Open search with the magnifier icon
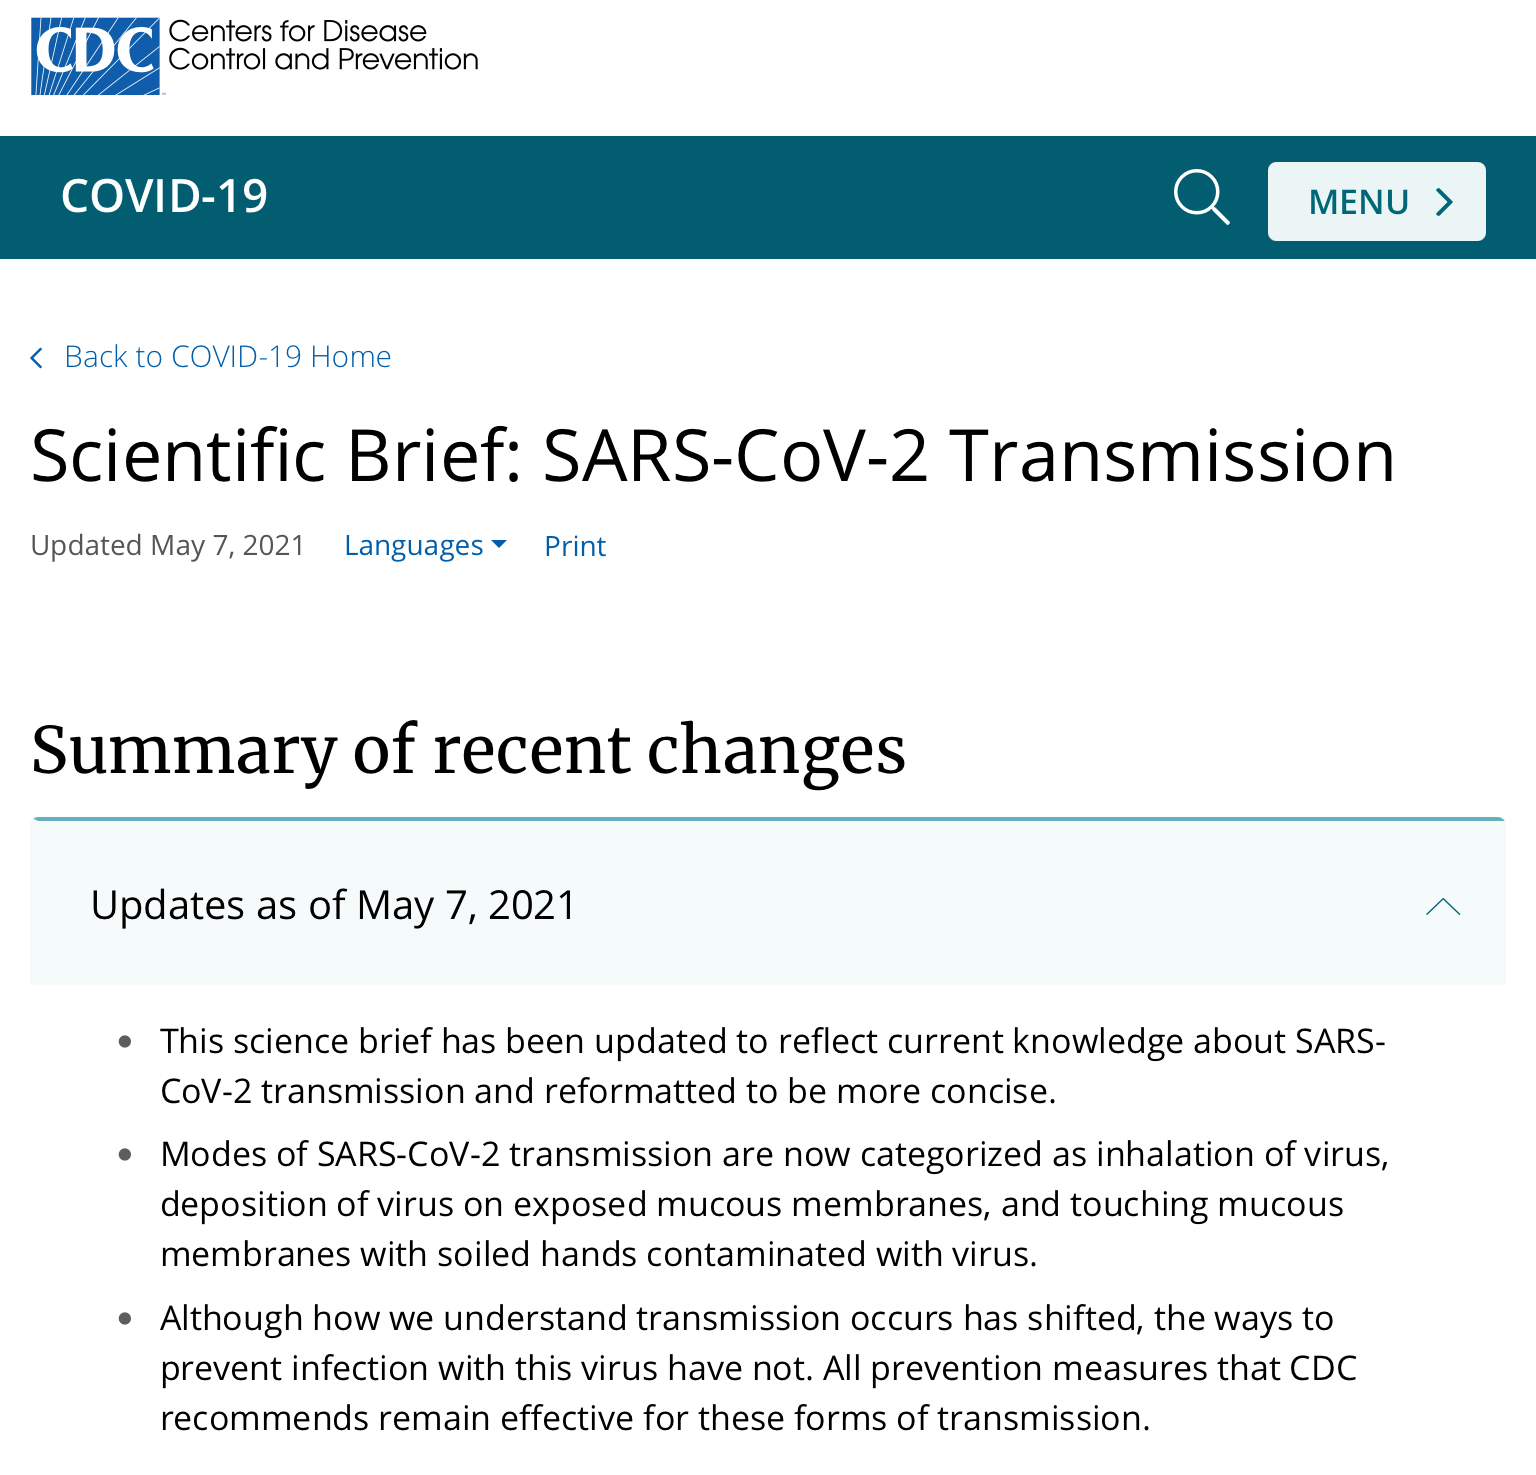The width and height of the screenshot is (1536, 1475). coord(1200,197)
